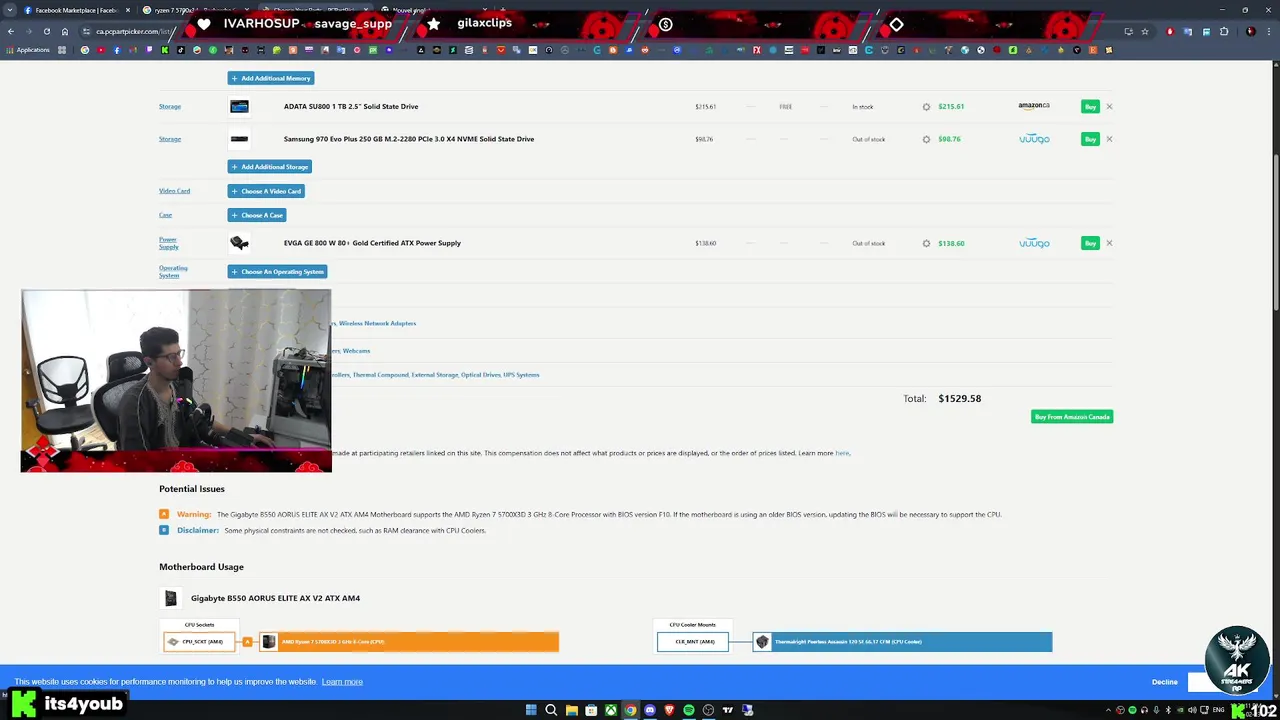
Task: Click the 'here' learn more link
Action: coord(842,453)
